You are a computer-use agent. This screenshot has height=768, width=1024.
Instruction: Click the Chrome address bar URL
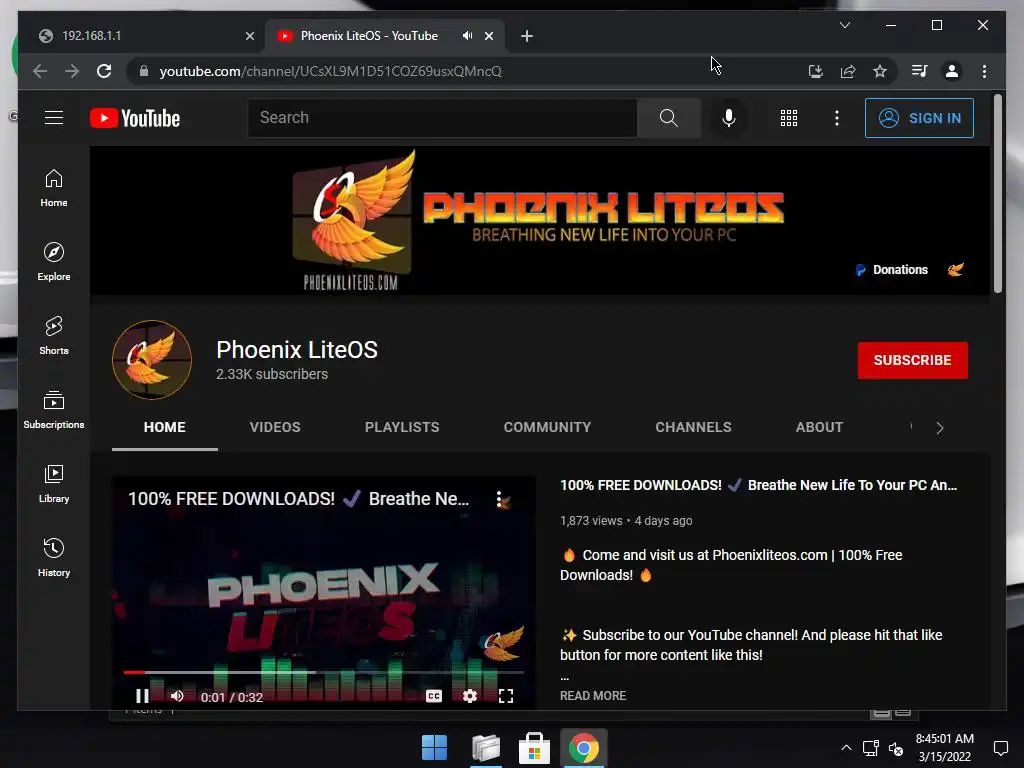(x=330, y=71)
